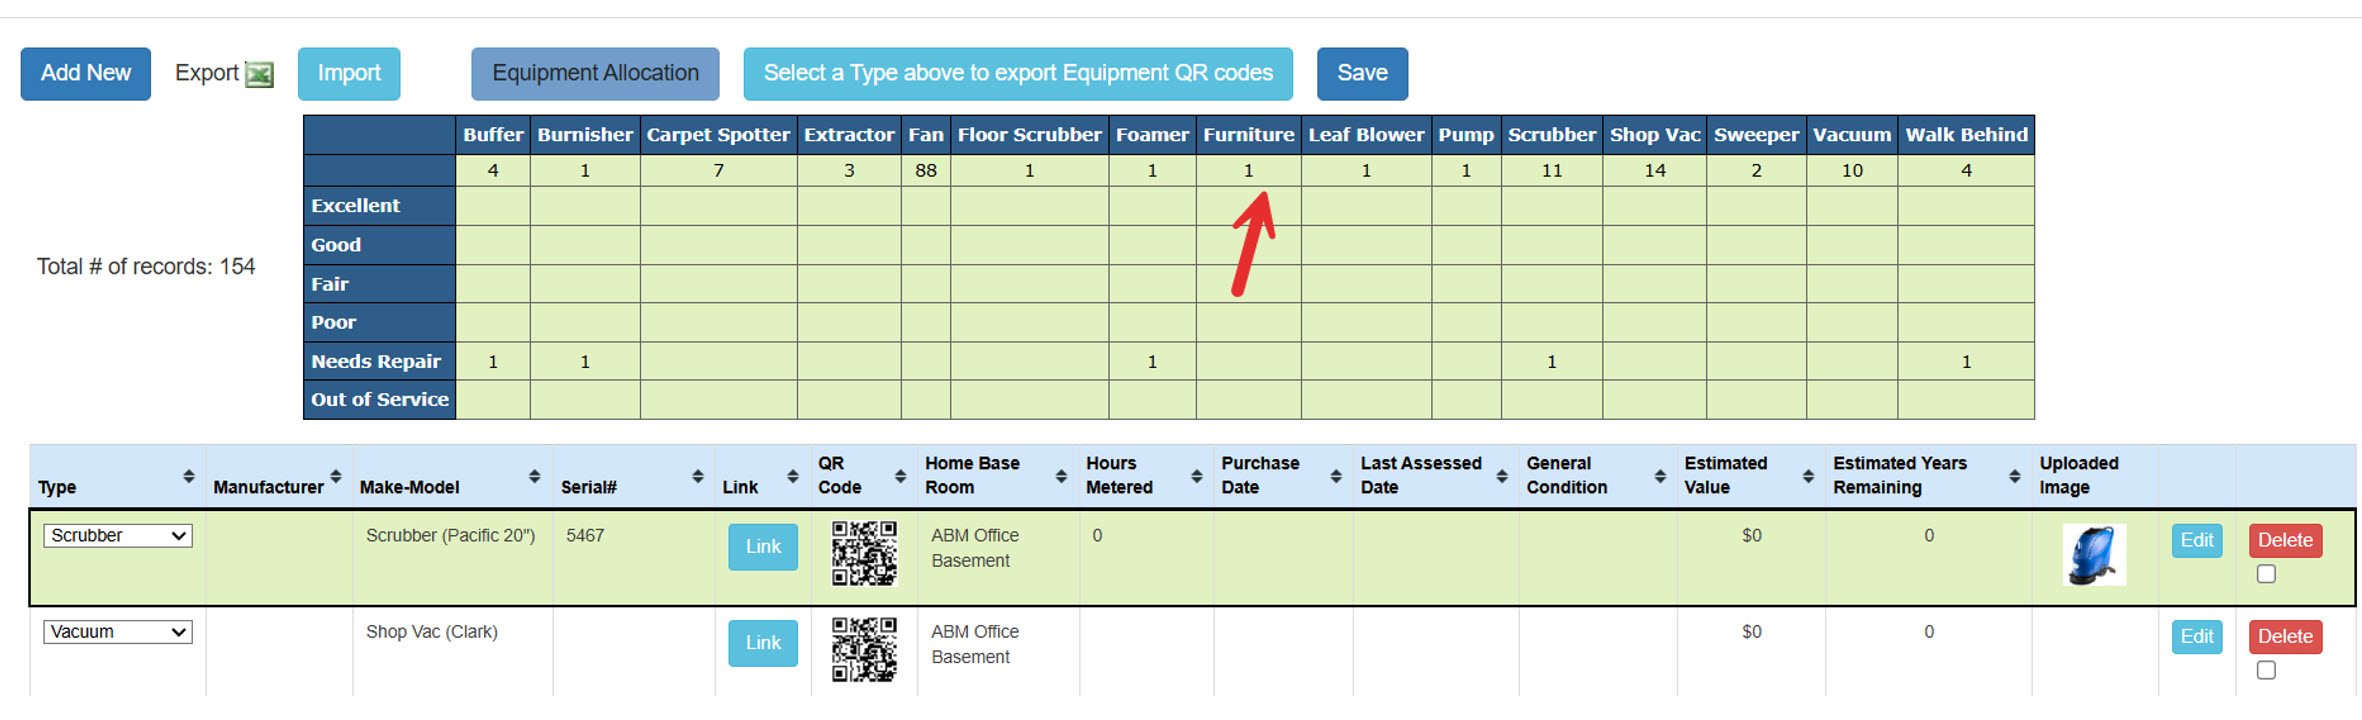Screen dimensions: 2362x720
Task: Click Needs Repair count under Foamer
Action: coord(1152,362)
